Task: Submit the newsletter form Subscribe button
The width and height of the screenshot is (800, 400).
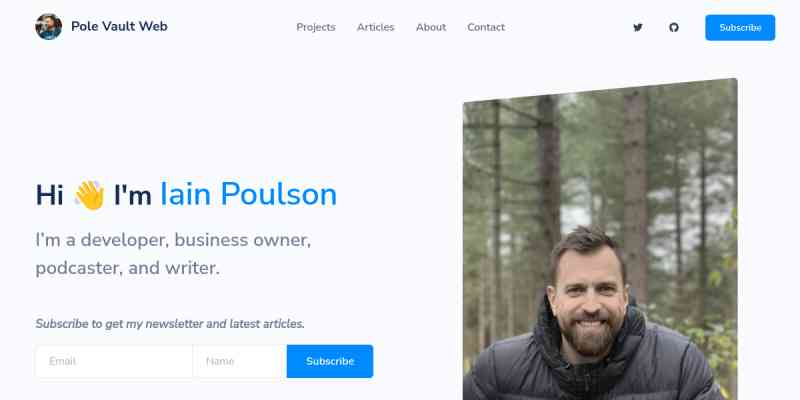Action: click(330, 361)
